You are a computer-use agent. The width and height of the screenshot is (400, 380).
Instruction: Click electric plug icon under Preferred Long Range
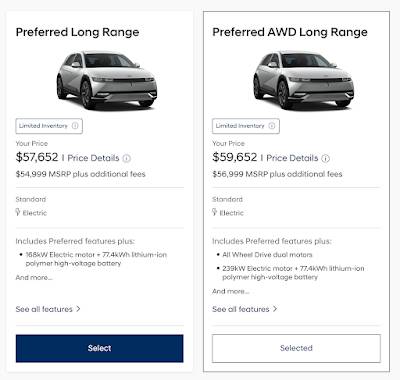pos(18,212)
